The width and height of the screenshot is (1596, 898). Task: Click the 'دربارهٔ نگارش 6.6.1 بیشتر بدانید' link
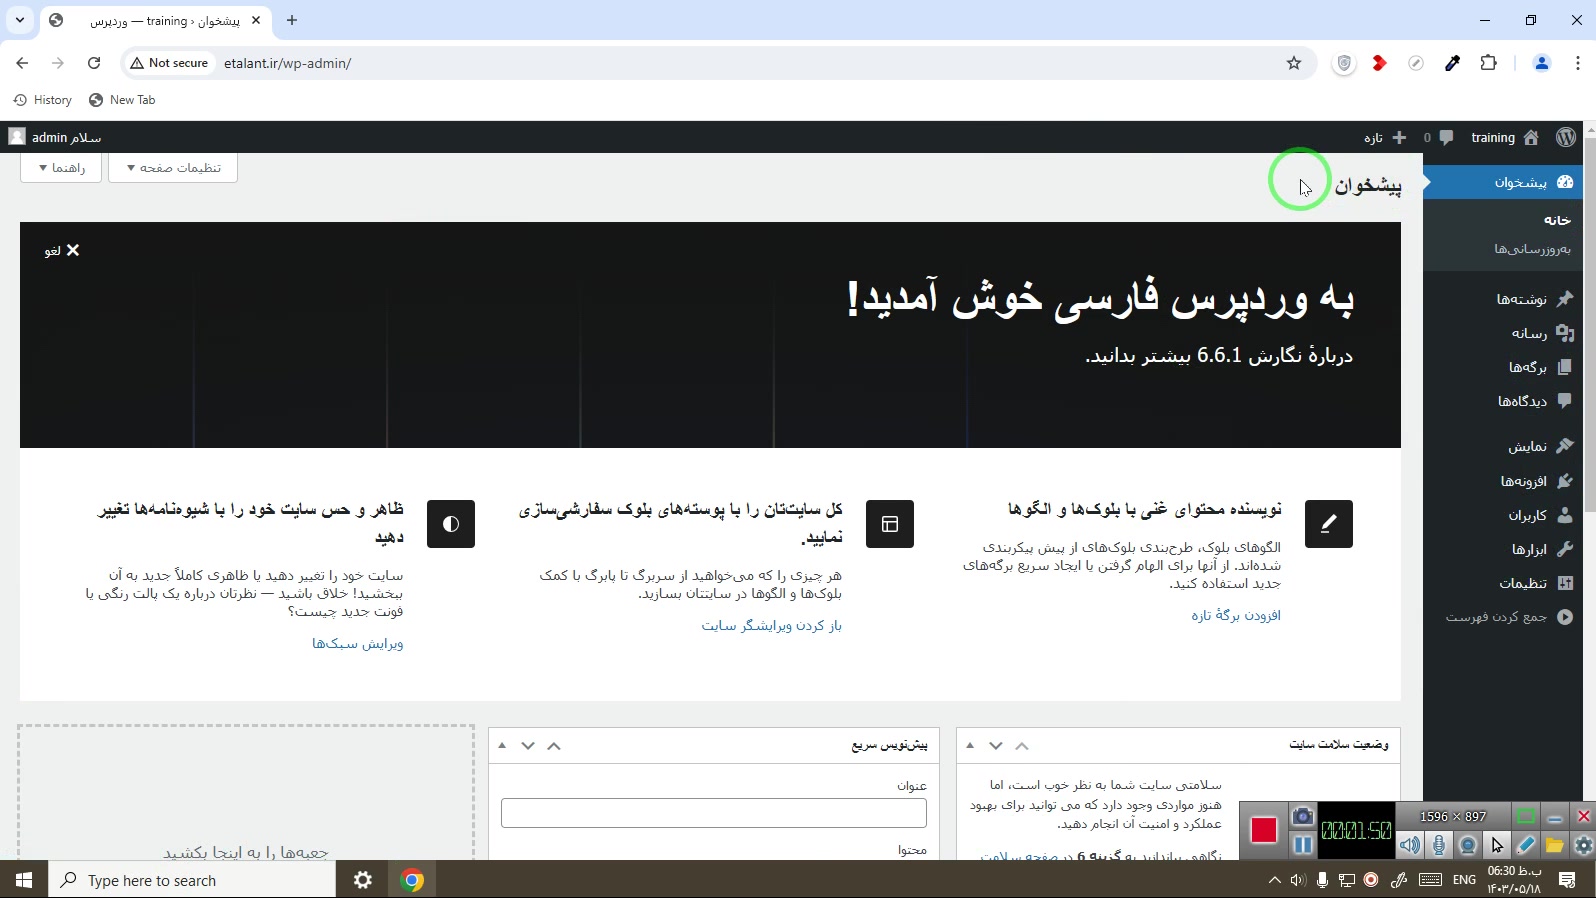pos(1219,356)
